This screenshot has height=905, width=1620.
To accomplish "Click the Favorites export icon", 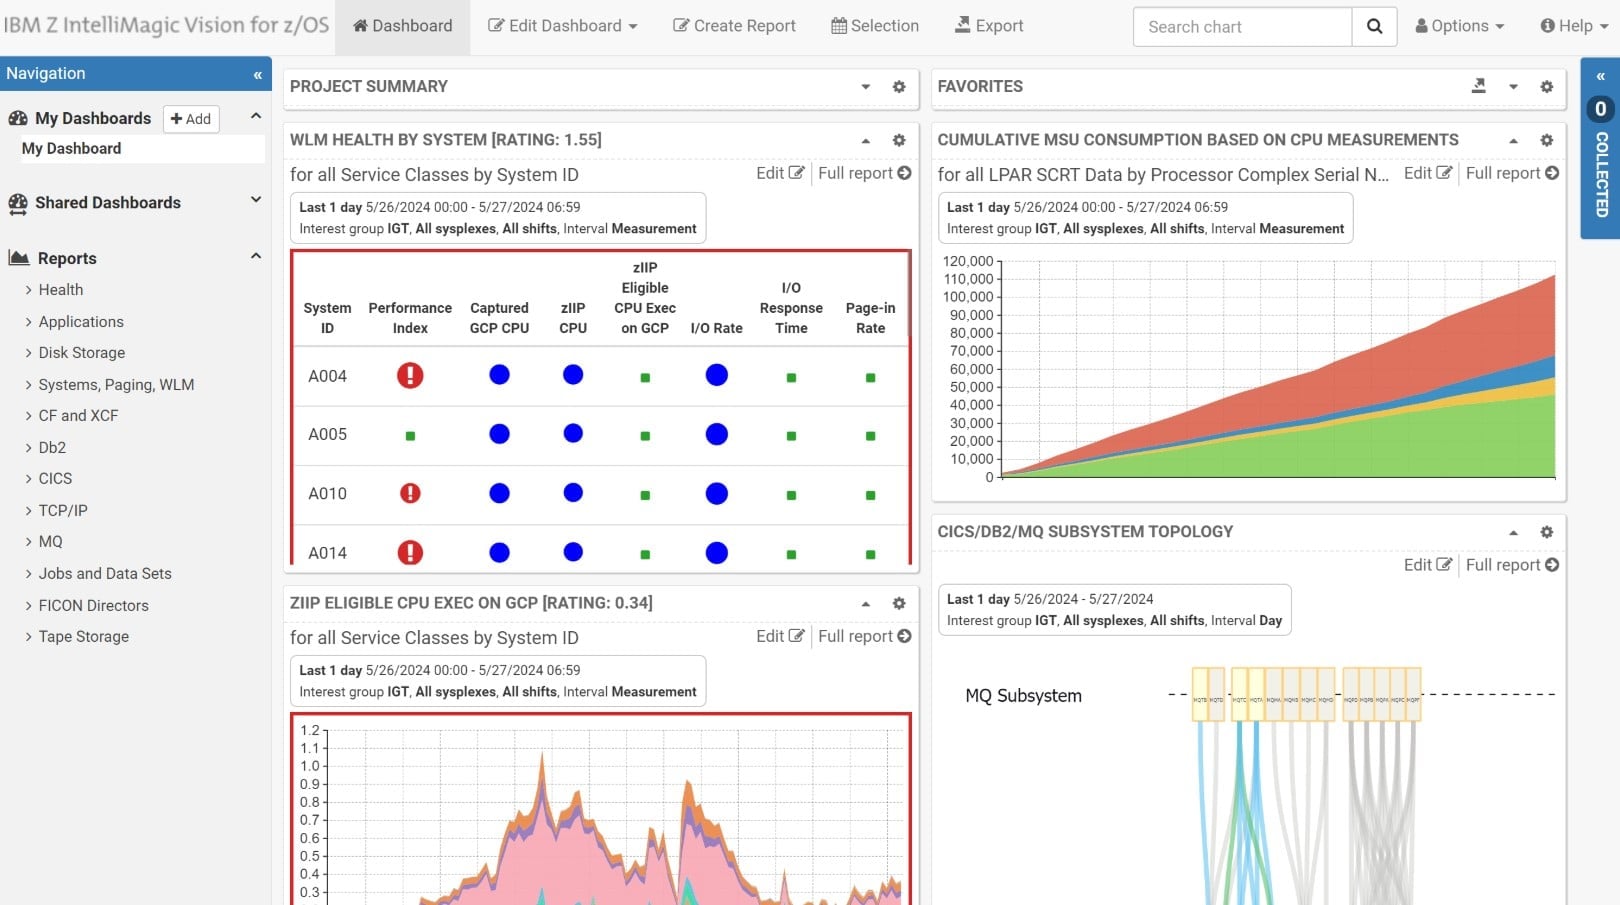I will pos(1479,86).
